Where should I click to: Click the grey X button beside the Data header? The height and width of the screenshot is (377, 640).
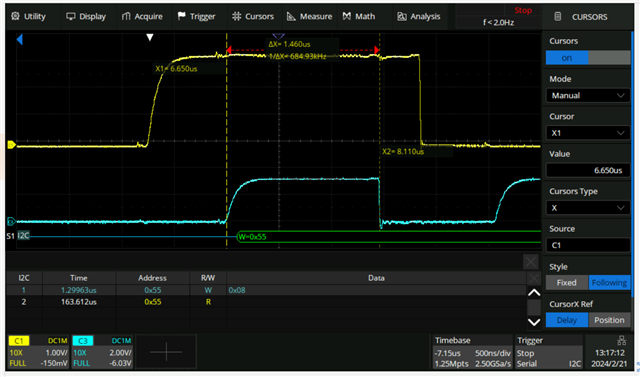point(533,279)
